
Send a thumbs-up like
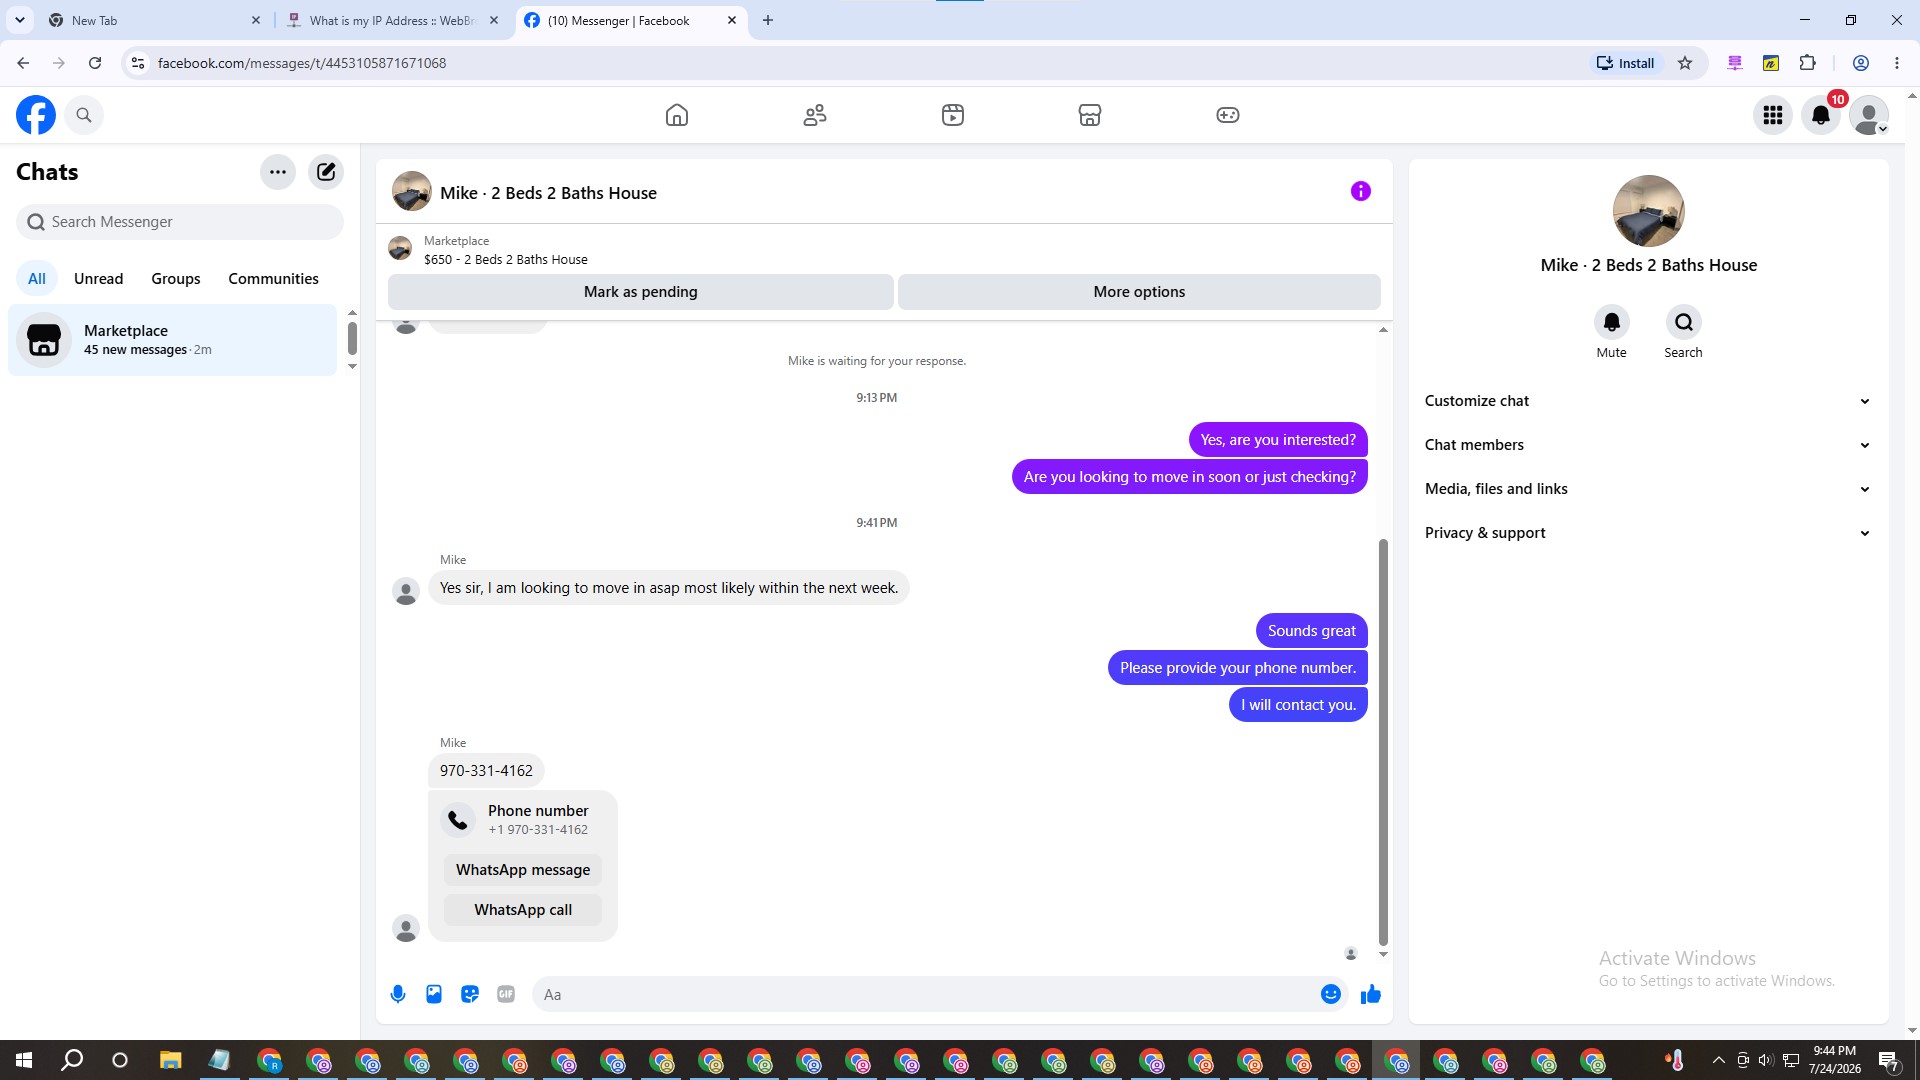[1371, 994]
